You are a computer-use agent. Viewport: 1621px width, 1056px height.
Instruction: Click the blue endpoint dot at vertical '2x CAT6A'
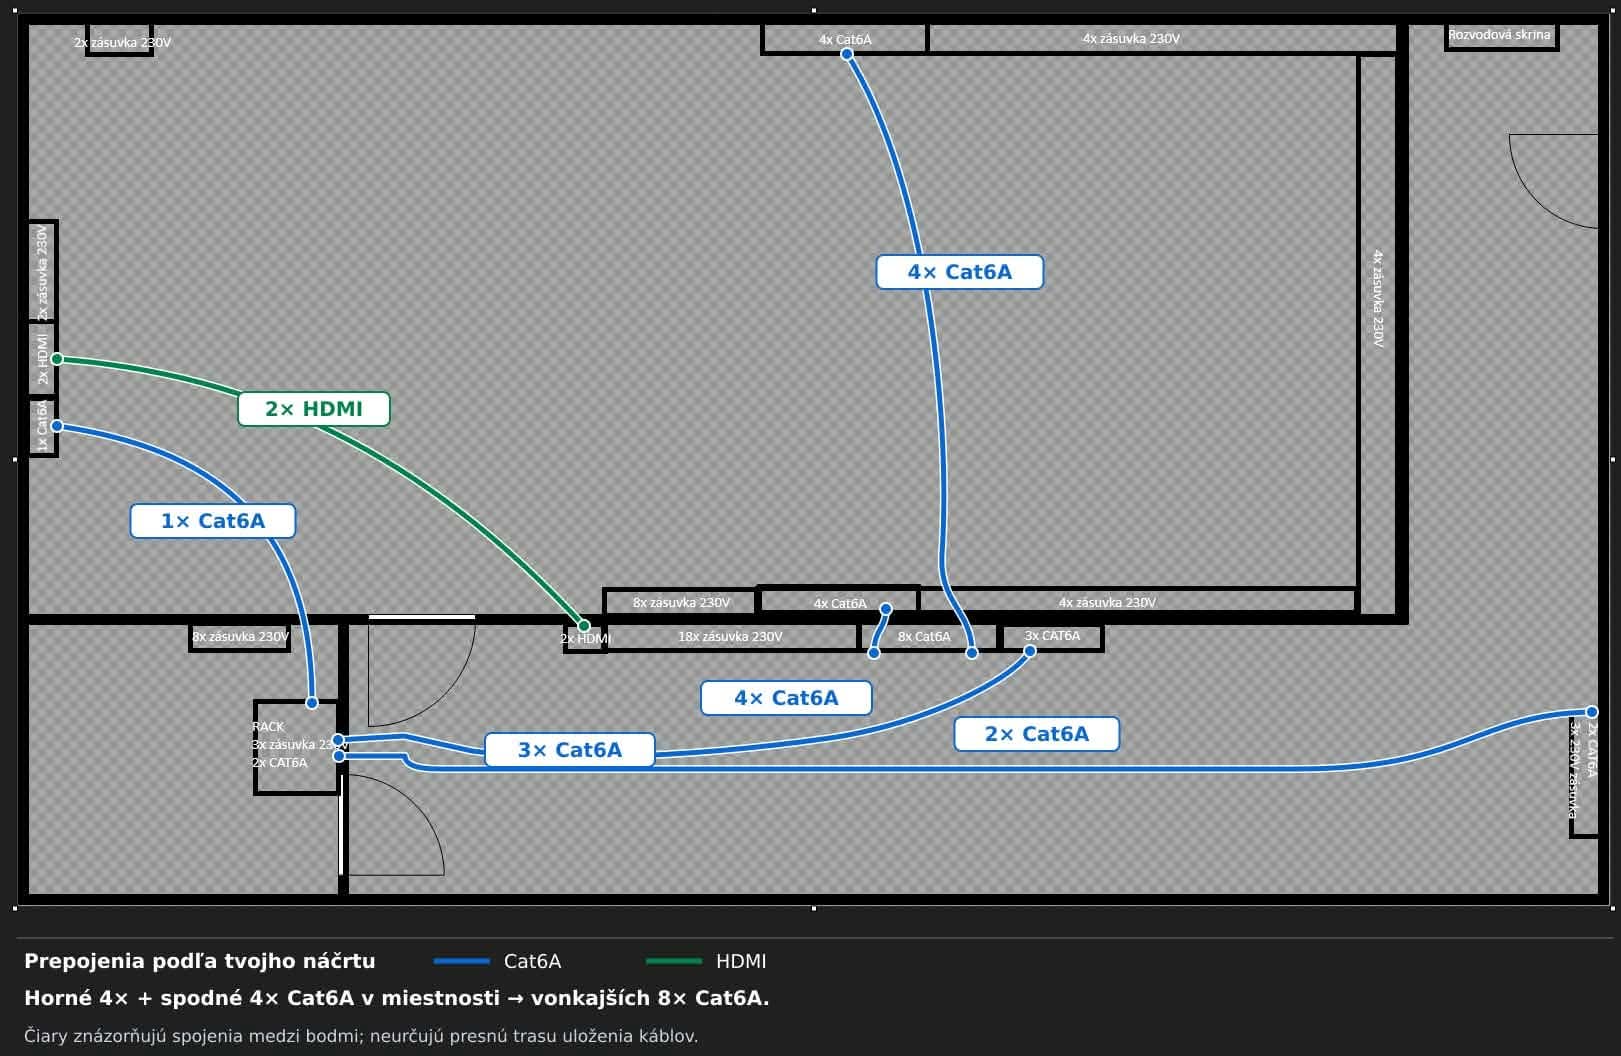pos(1592,713)
